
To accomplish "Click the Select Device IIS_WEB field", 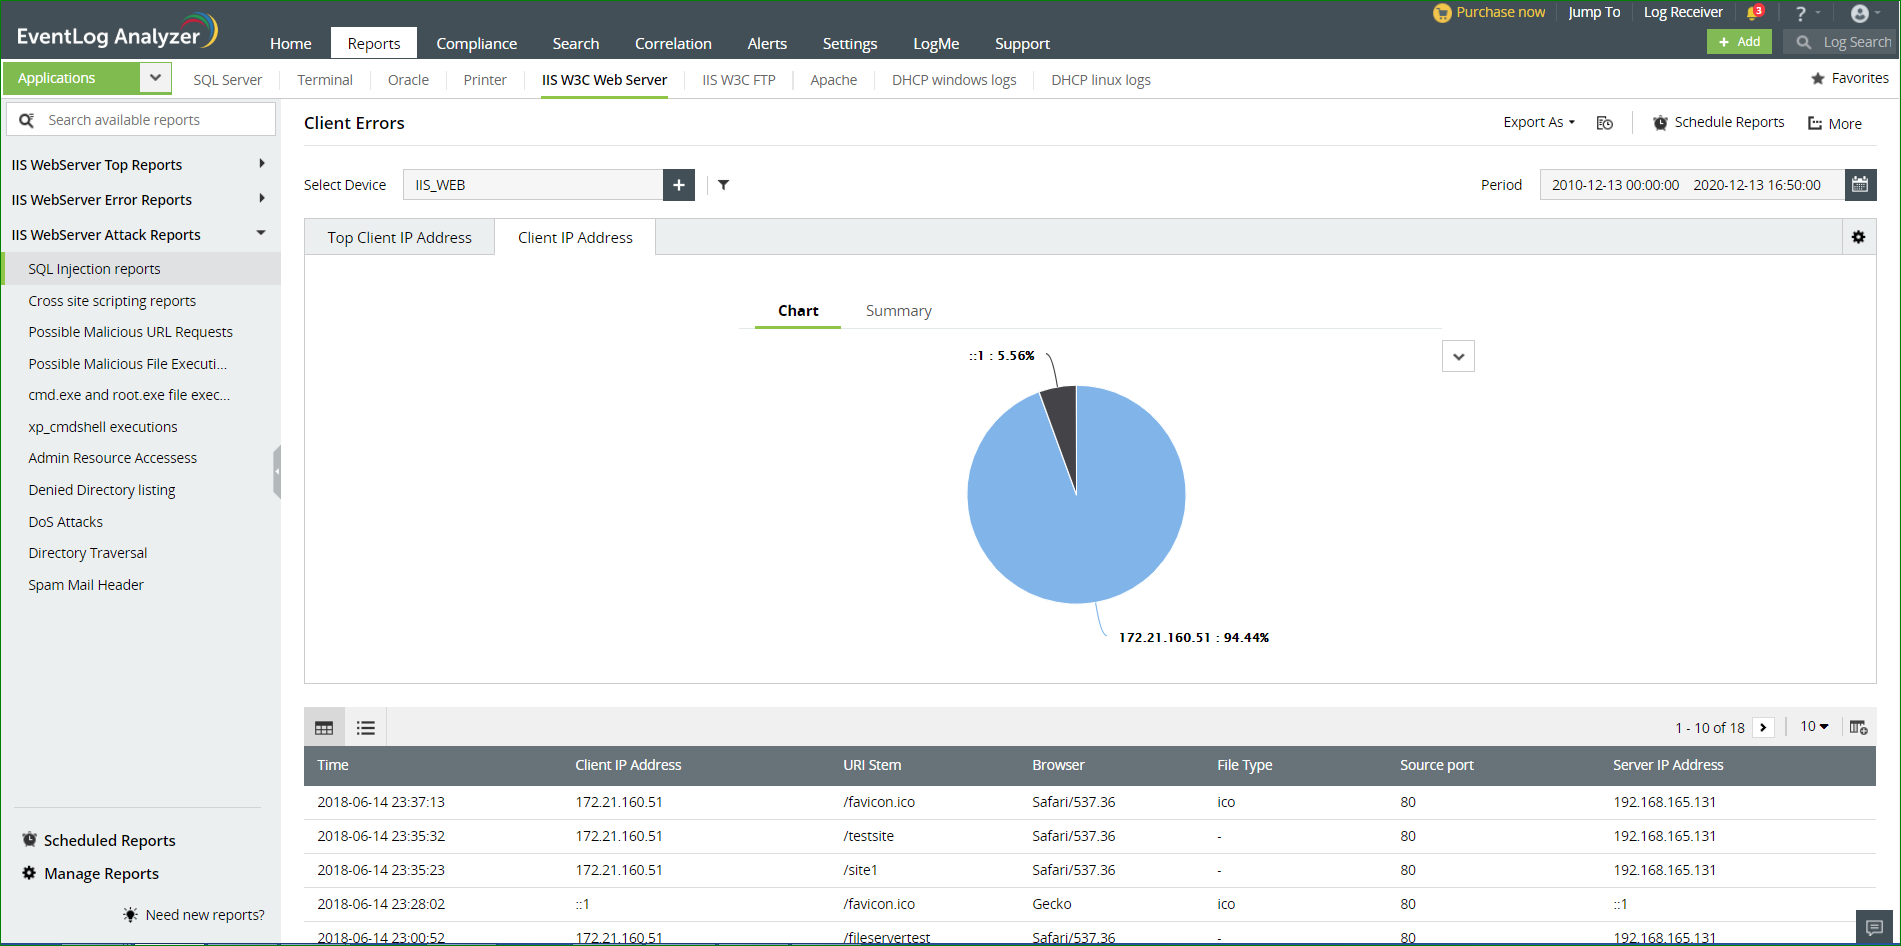I will [533, 185].
